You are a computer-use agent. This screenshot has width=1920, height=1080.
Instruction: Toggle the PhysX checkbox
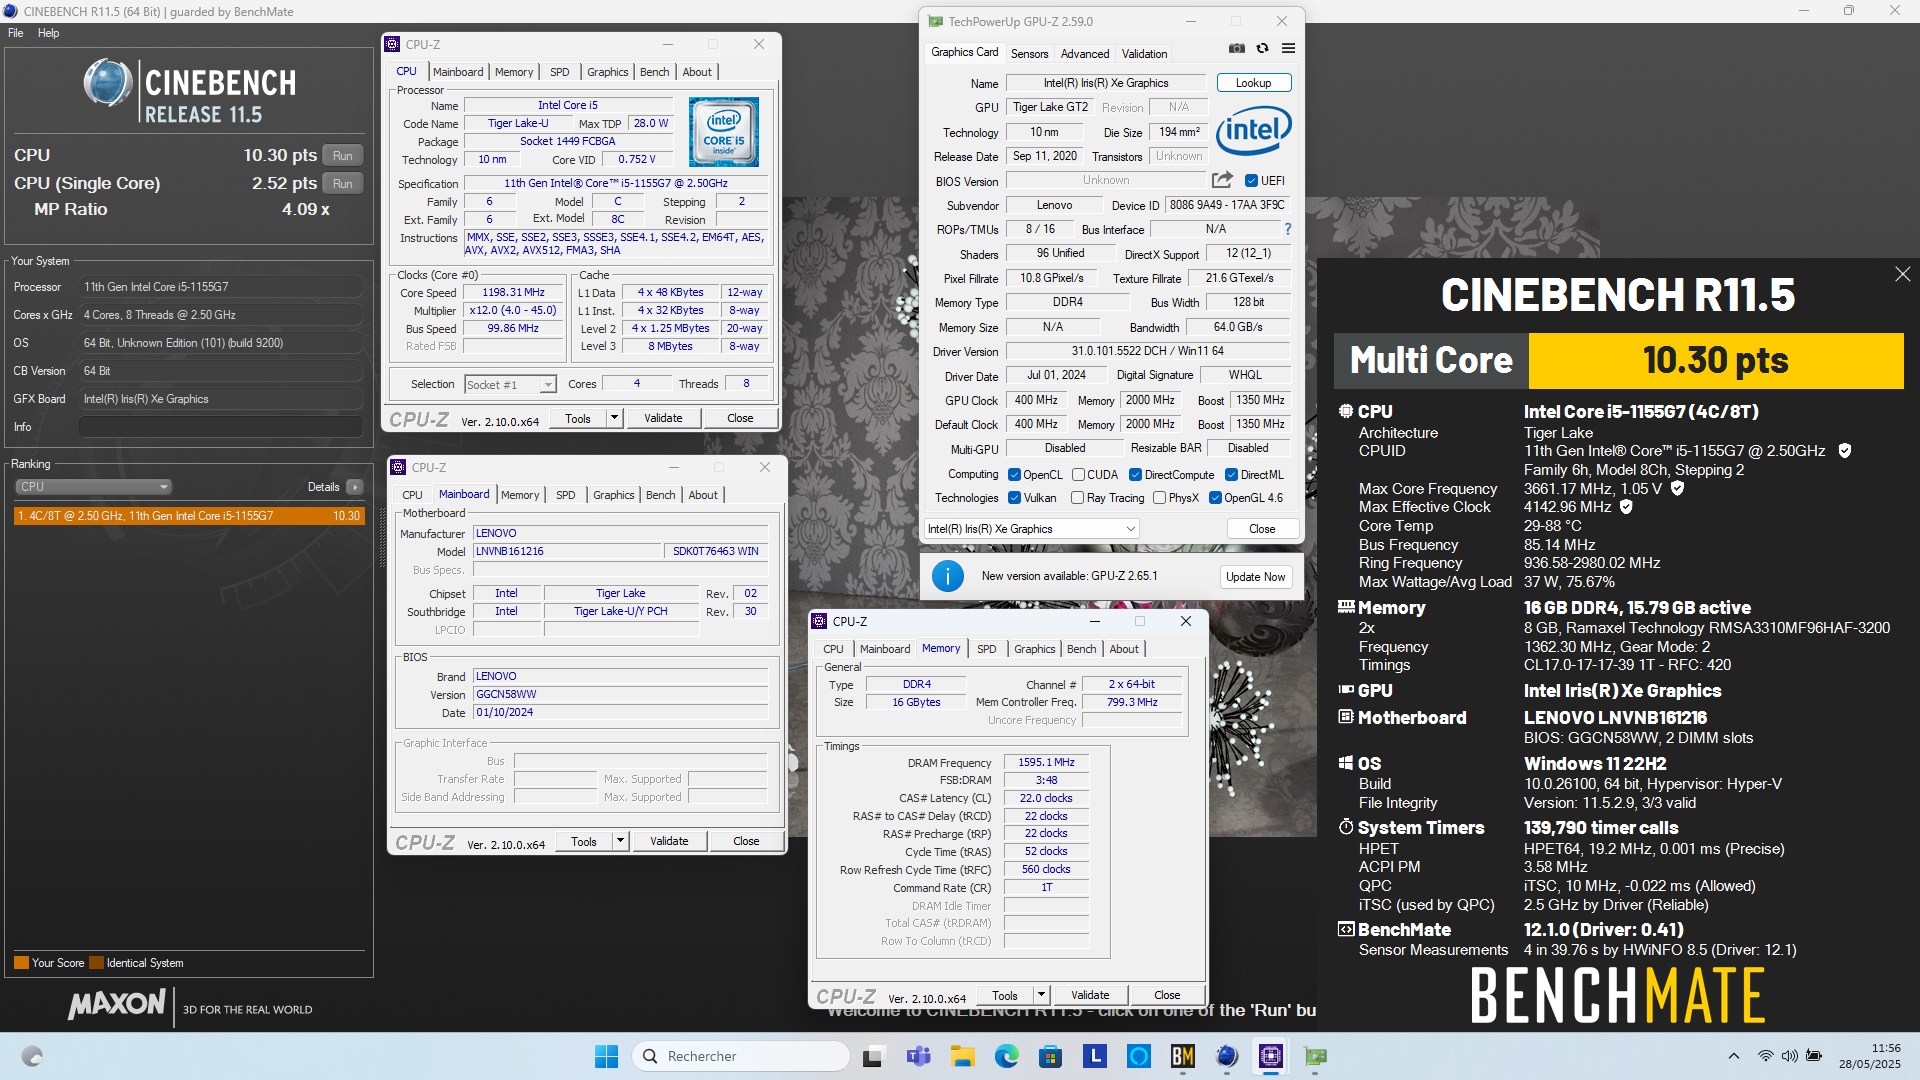[1159, 498]
